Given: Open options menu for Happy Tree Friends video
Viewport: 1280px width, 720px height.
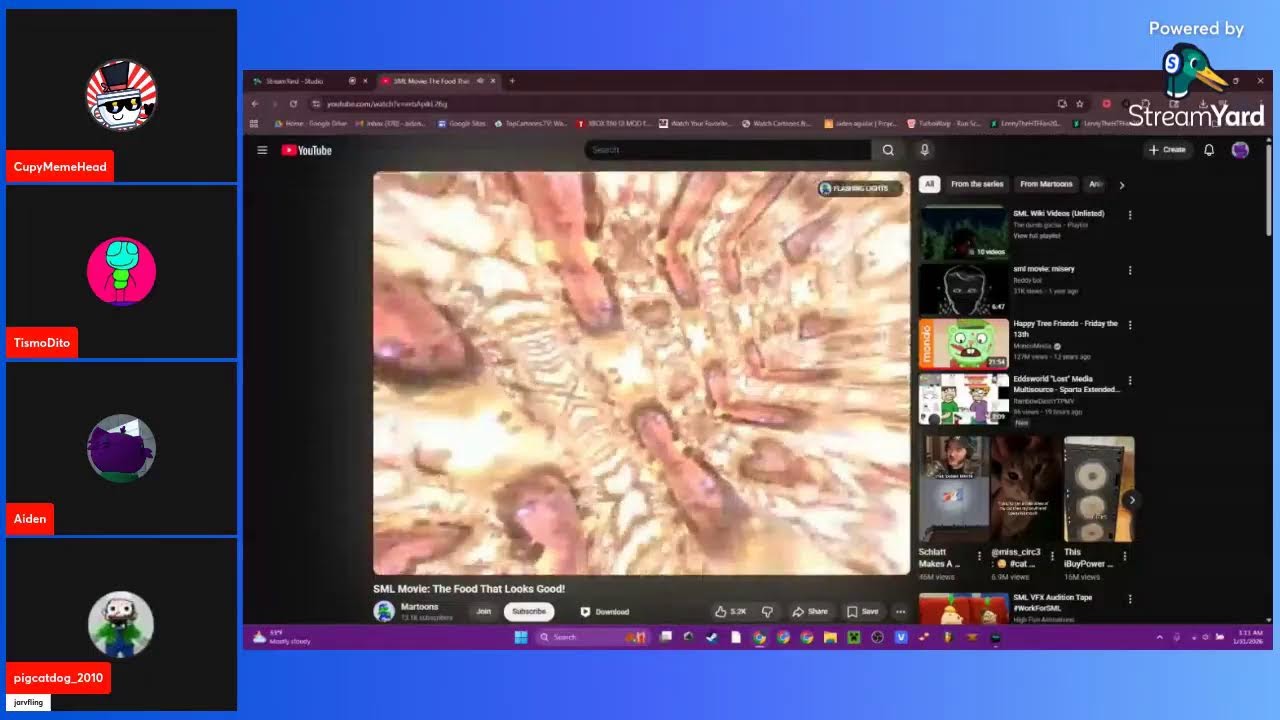Looking at the screenshot, I should tap(1130, 325).
